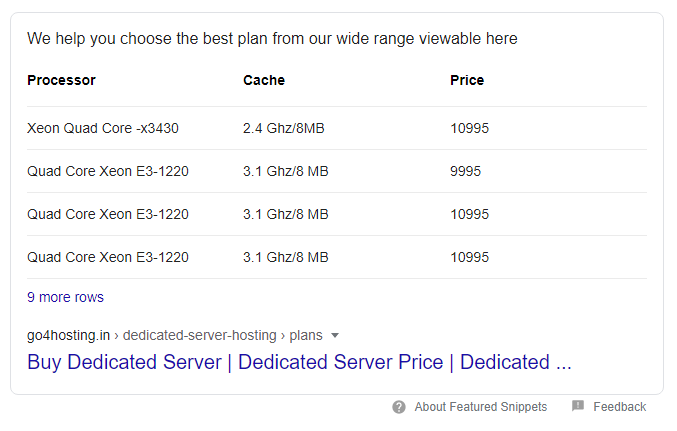Click the About Featured Snippets text
This screenshot has width=677, height=431.
[481, 407]
